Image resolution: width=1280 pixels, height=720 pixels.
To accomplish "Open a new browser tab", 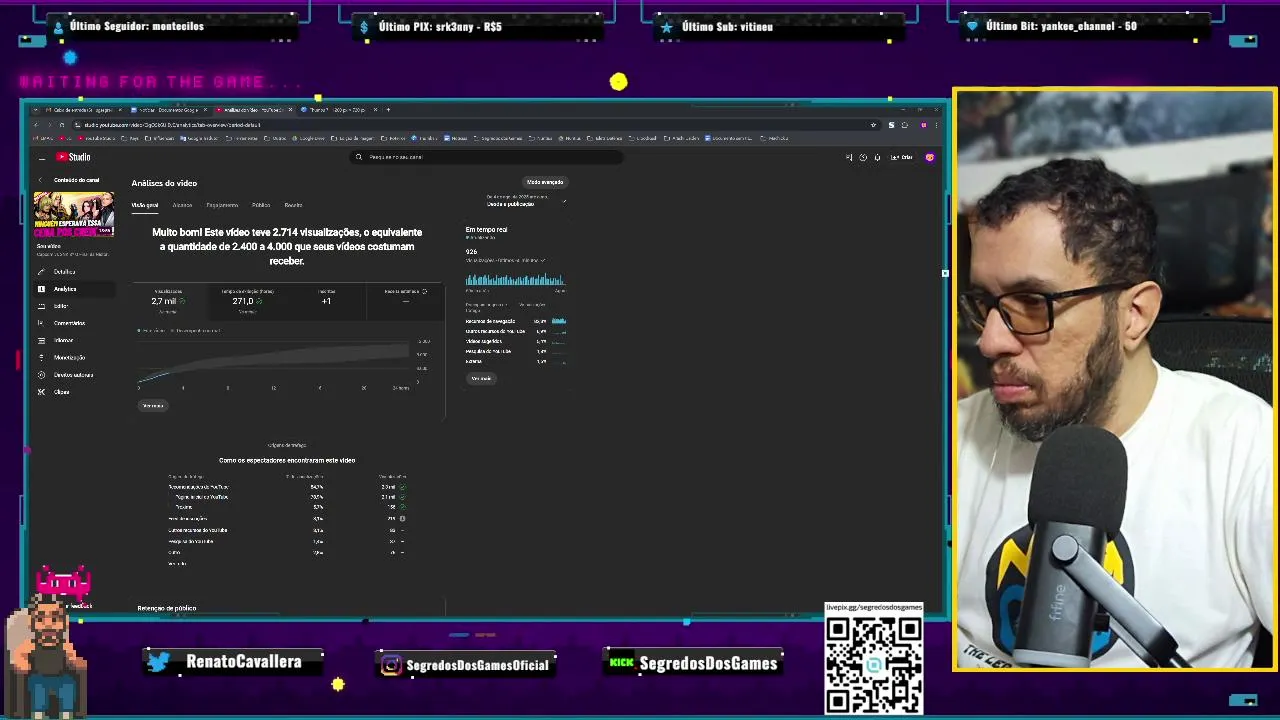I will (x=388, y=110).
